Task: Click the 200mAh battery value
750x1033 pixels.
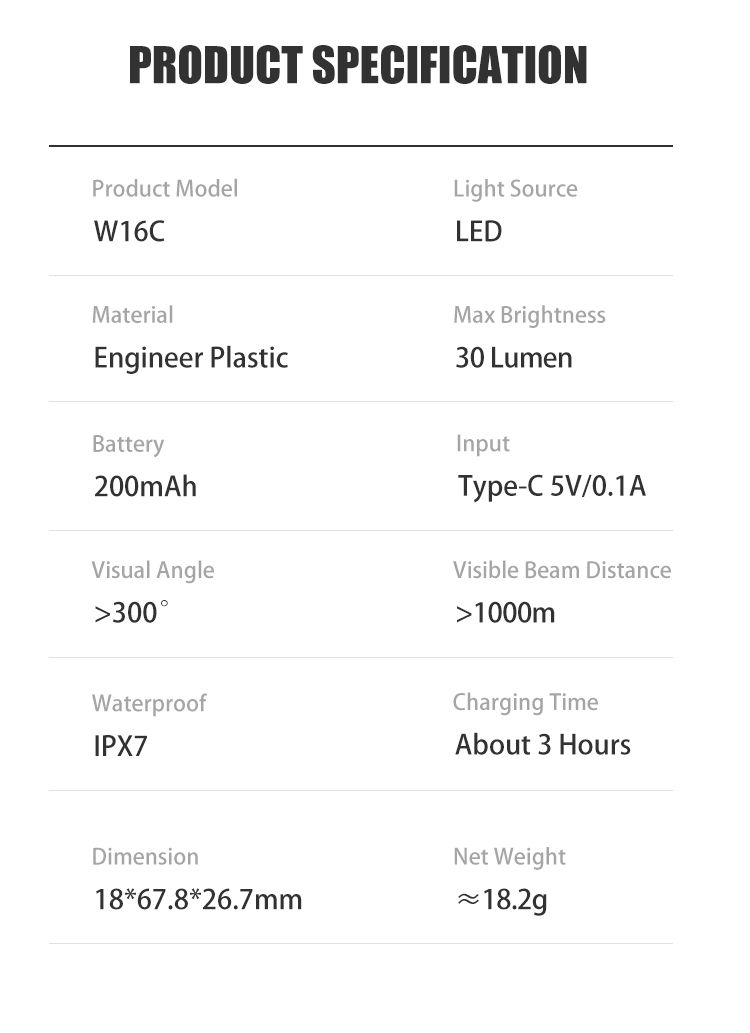Action: (x=145, y=487)
